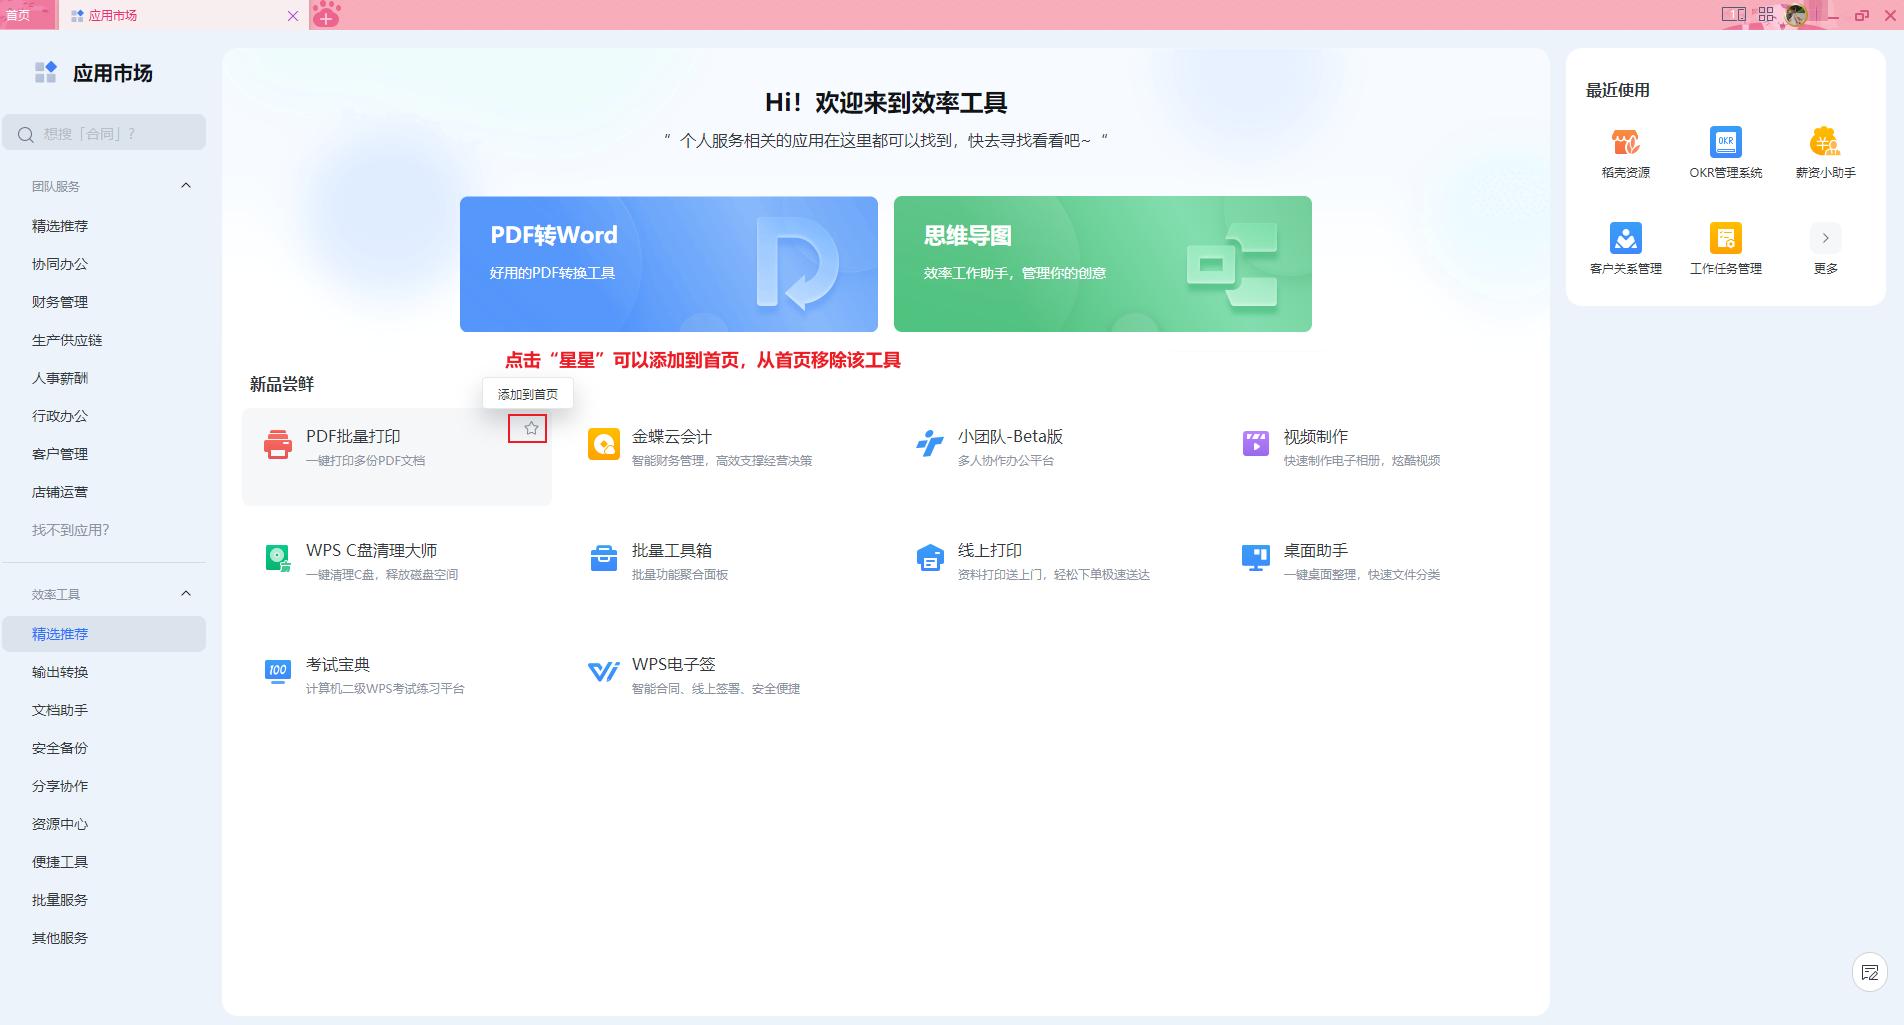Open the WPS电子签 app icon
Viewport: 1904px width, 1025px height.
[x=602, y=671]
